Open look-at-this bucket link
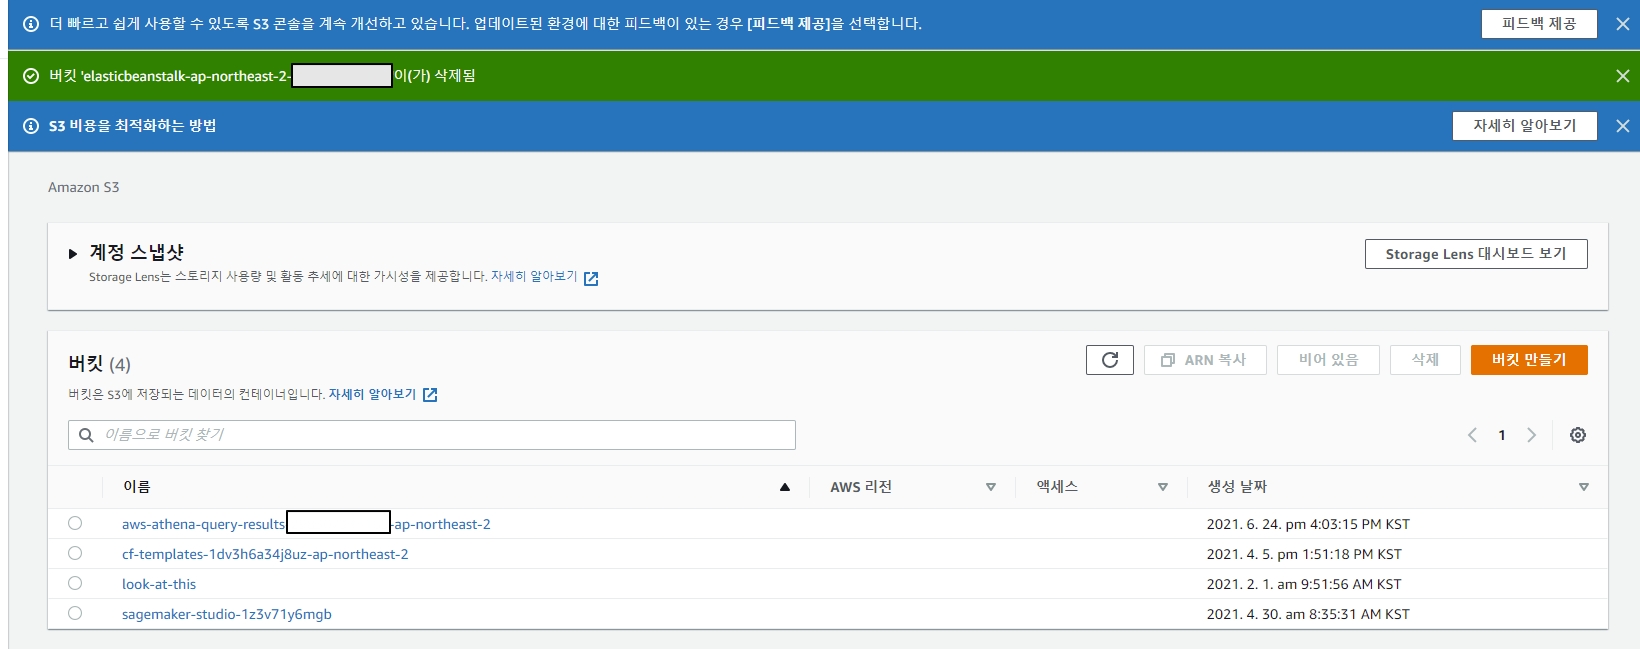The height and width of the screenshot is (649, 1640). click(159, 584)
